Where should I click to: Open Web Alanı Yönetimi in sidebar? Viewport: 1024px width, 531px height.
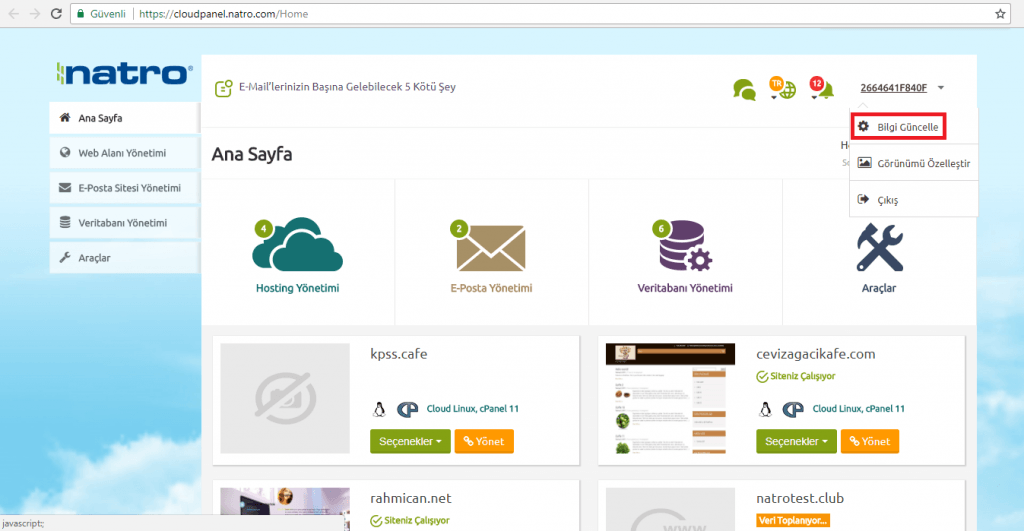click(124, 153)
